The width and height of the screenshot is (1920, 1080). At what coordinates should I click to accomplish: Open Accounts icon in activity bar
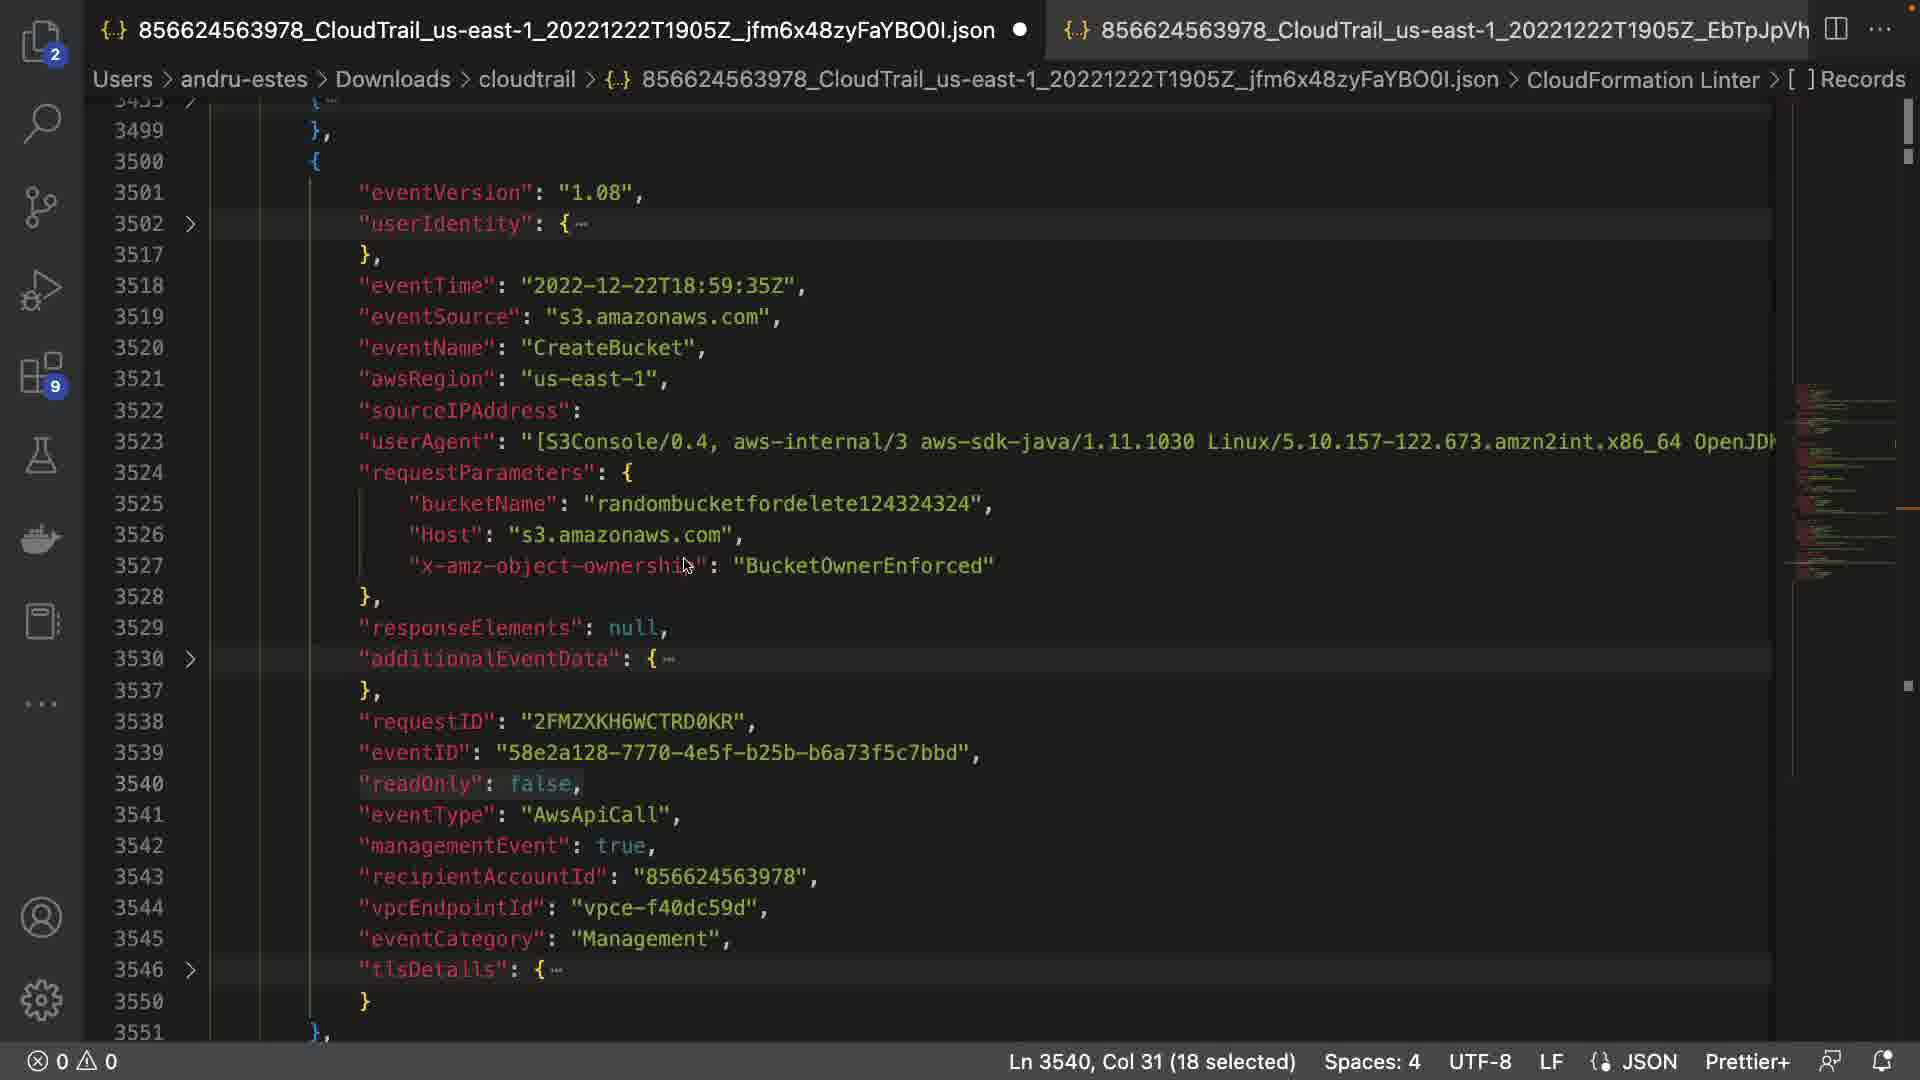[x=41, y=917]
